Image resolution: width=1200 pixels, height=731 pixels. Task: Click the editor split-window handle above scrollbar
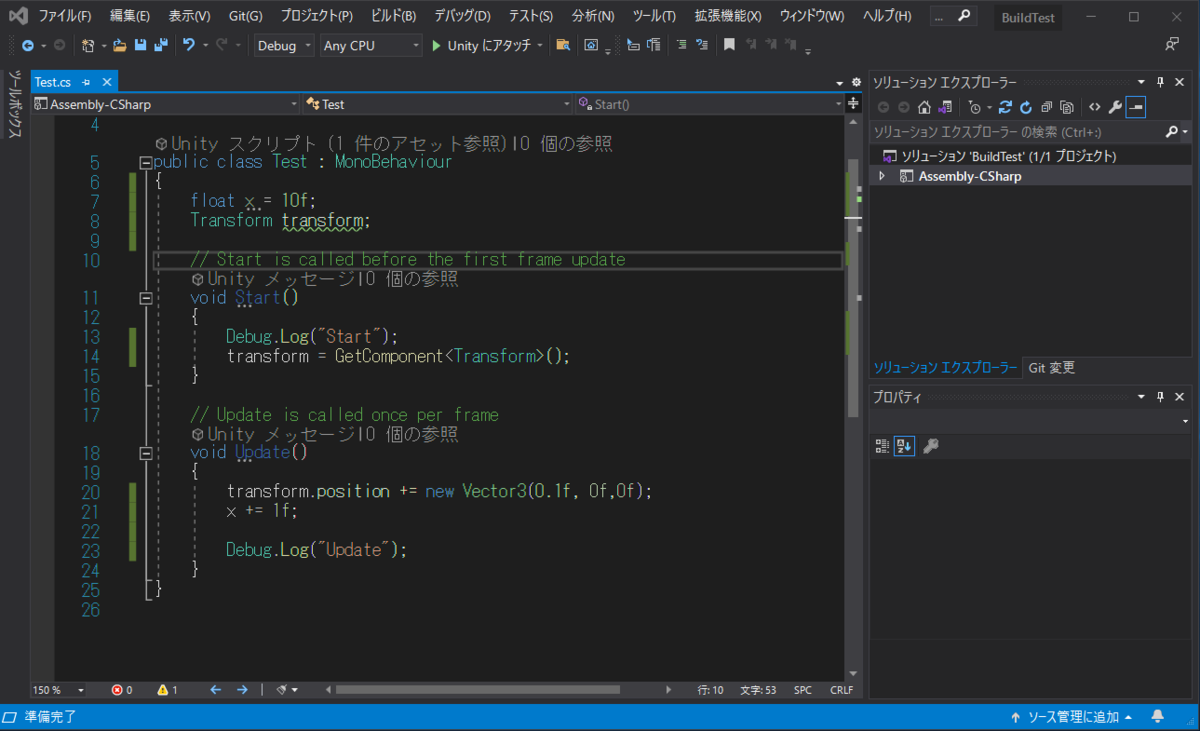tap(853, 104)
